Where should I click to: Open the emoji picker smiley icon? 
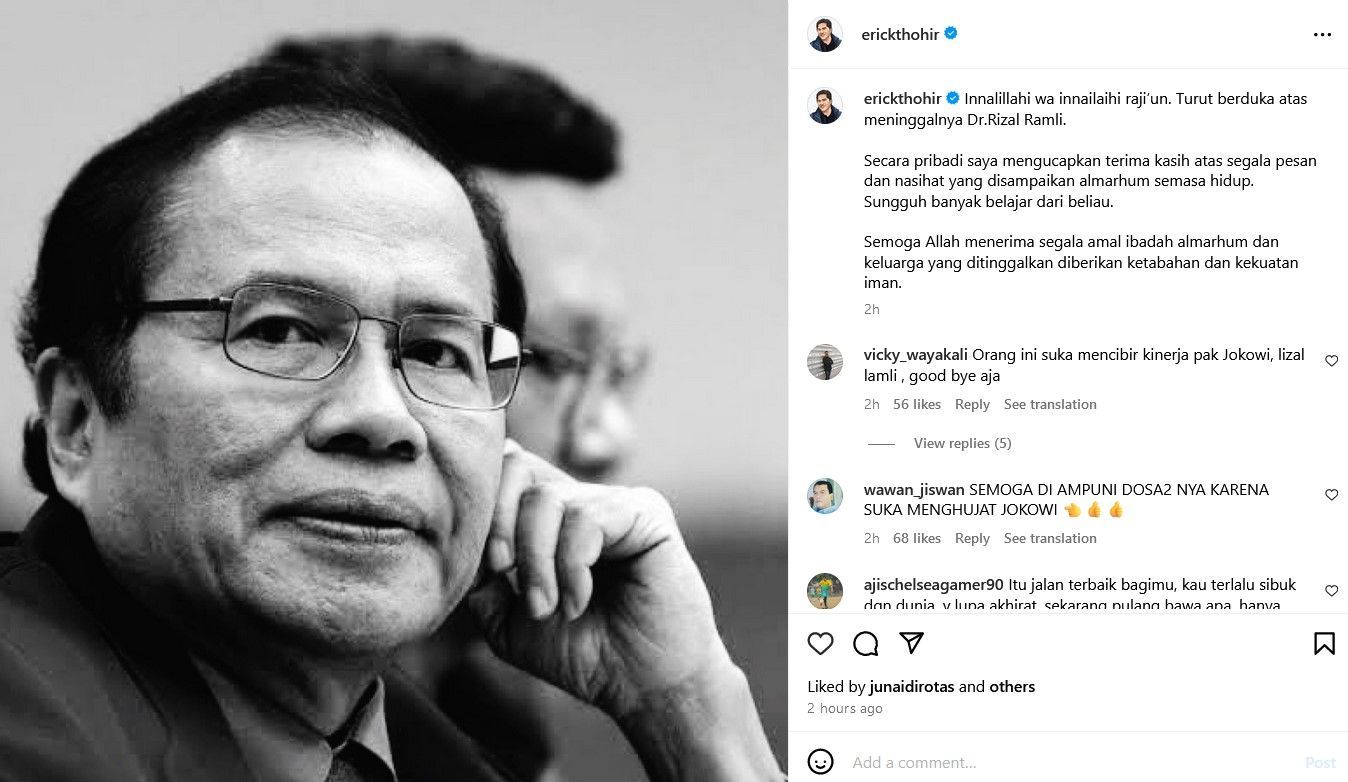point(820,762)
